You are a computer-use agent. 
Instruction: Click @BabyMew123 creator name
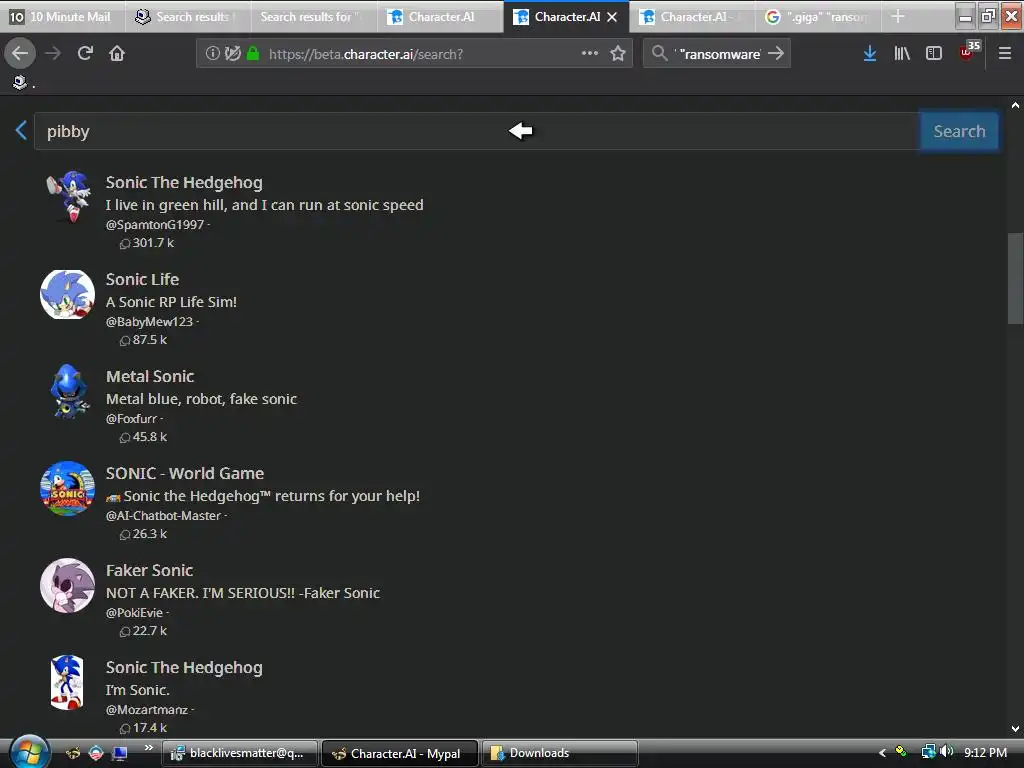(x=150, y=321)
